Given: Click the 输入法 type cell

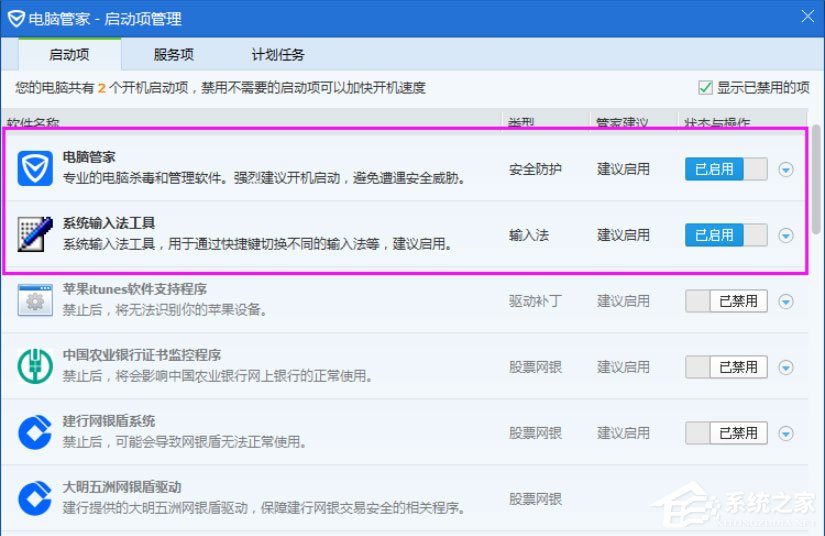Looking at the screenshot, I should click(x=529, y=235).
